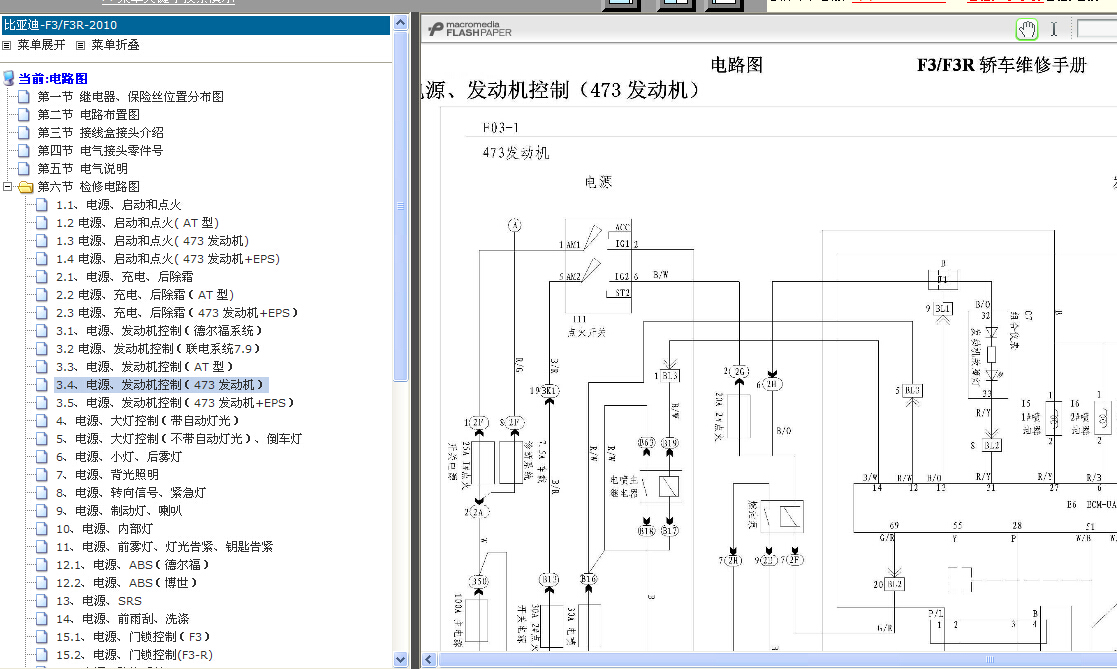The image size is (1117, 669).
Task: Open 第四节 电气接头零件号
Action: [x=100, y=150]
